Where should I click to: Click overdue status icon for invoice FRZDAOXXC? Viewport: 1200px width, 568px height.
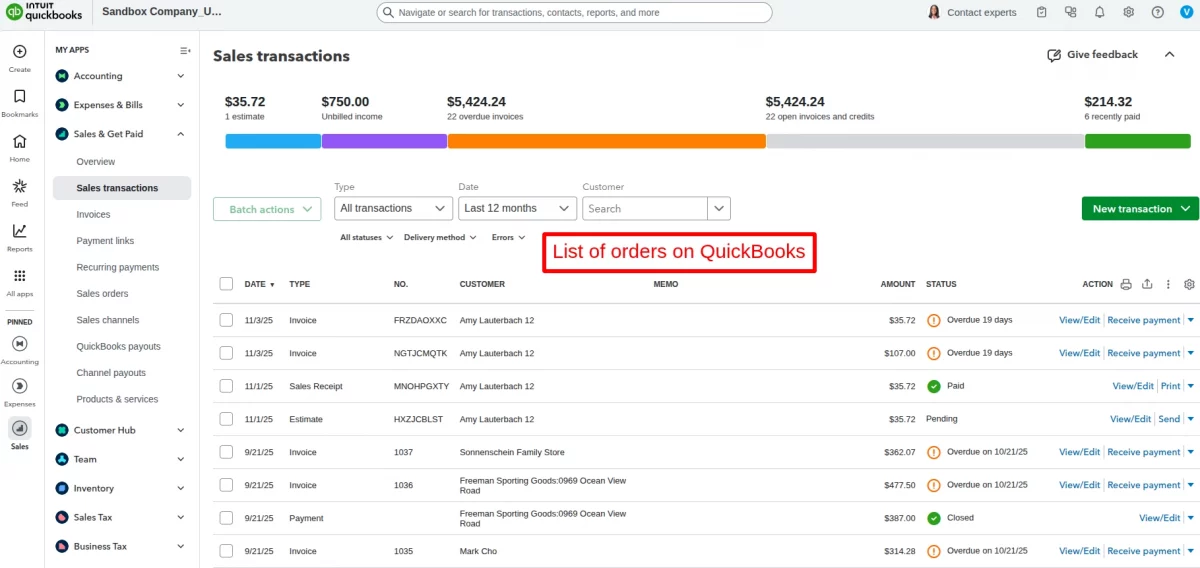(x=933, y=320)
